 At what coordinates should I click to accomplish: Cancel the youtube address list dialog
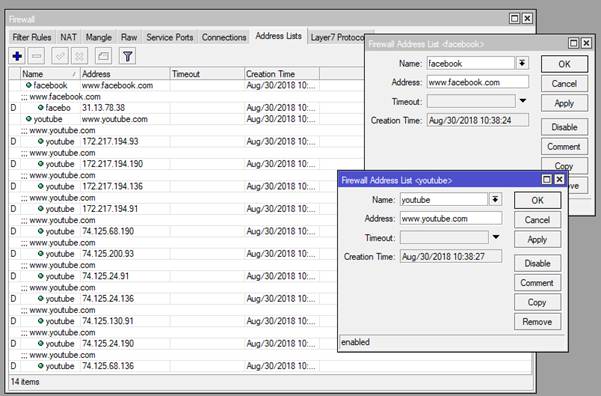tap(537, 220)
